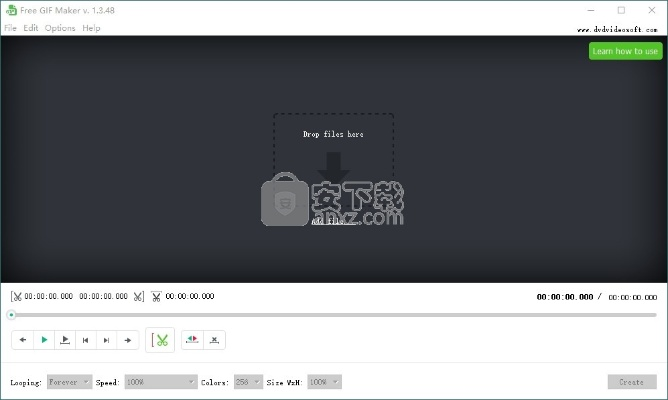Click the Learn how to use button
This screenshot has height=400, width=668.
pos(625,51)
